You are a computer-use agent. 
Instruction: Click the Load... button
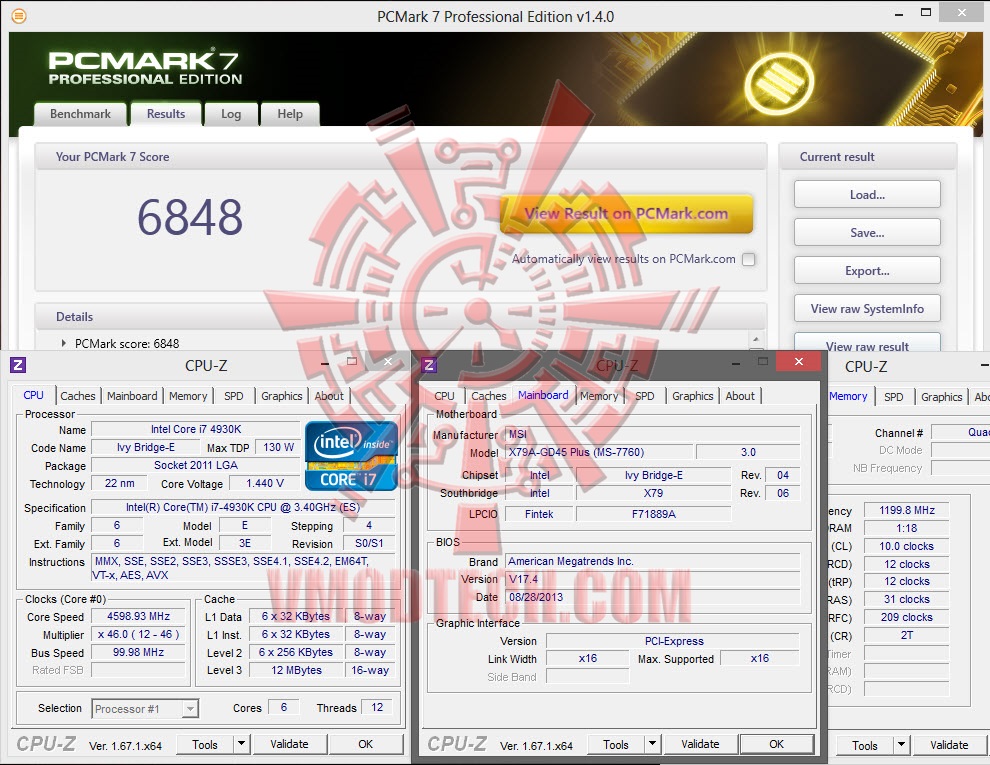(867, 194)
